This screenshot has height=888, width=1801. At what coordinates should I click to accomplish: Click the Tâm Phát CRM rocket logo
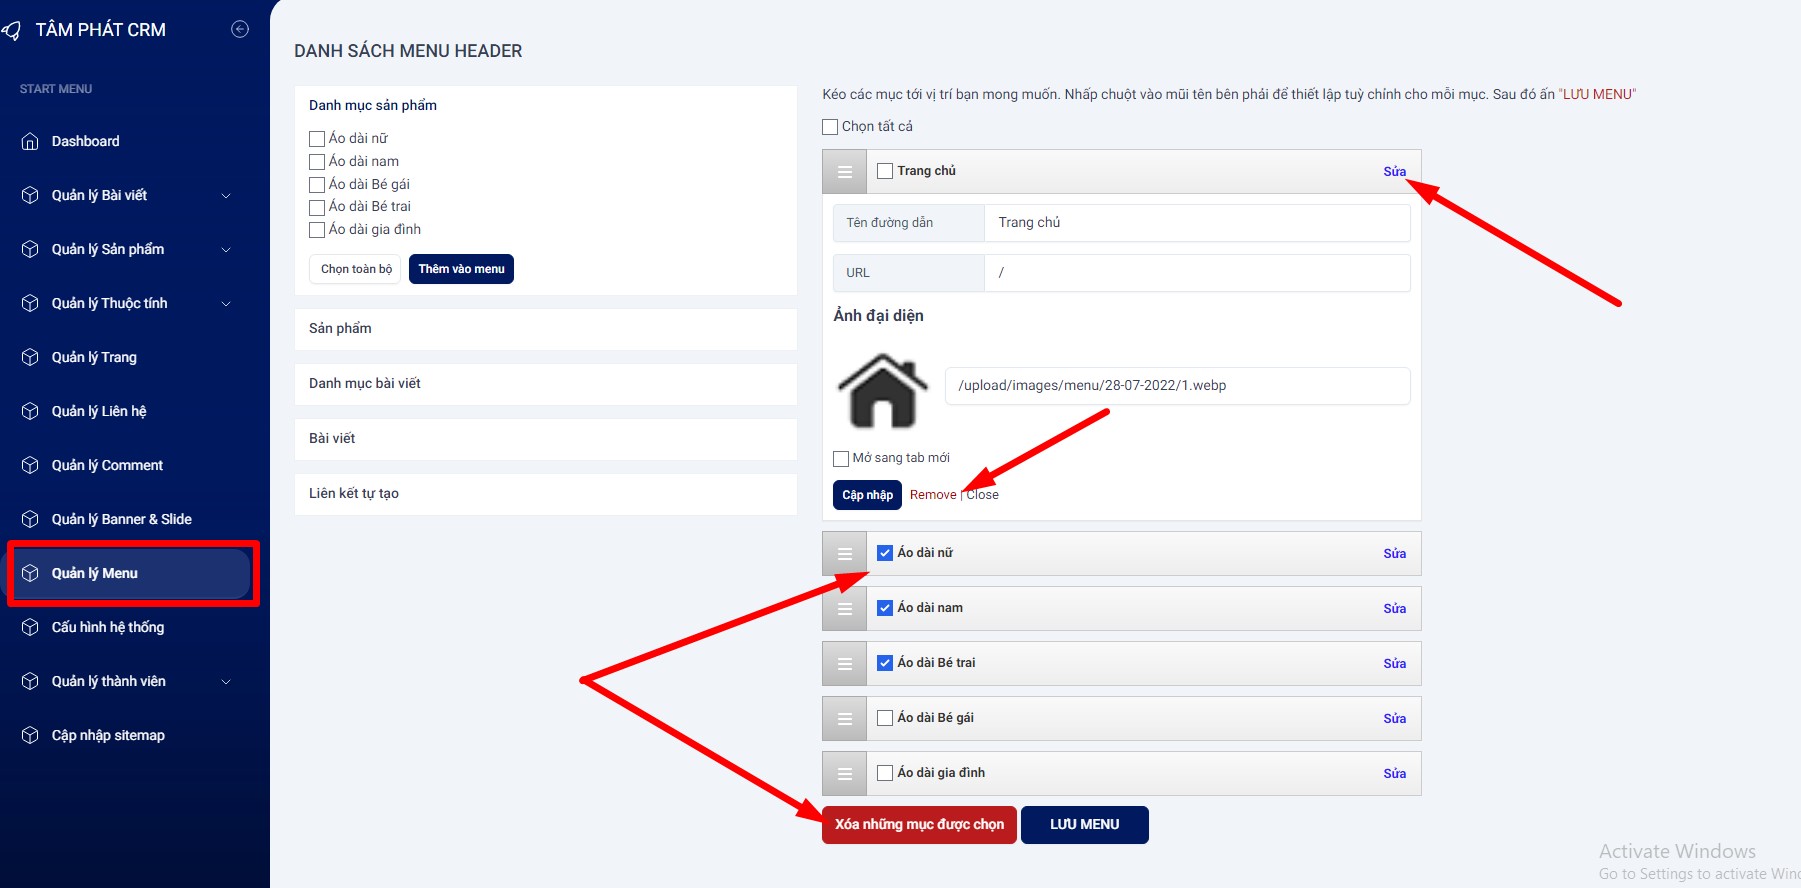12,31
